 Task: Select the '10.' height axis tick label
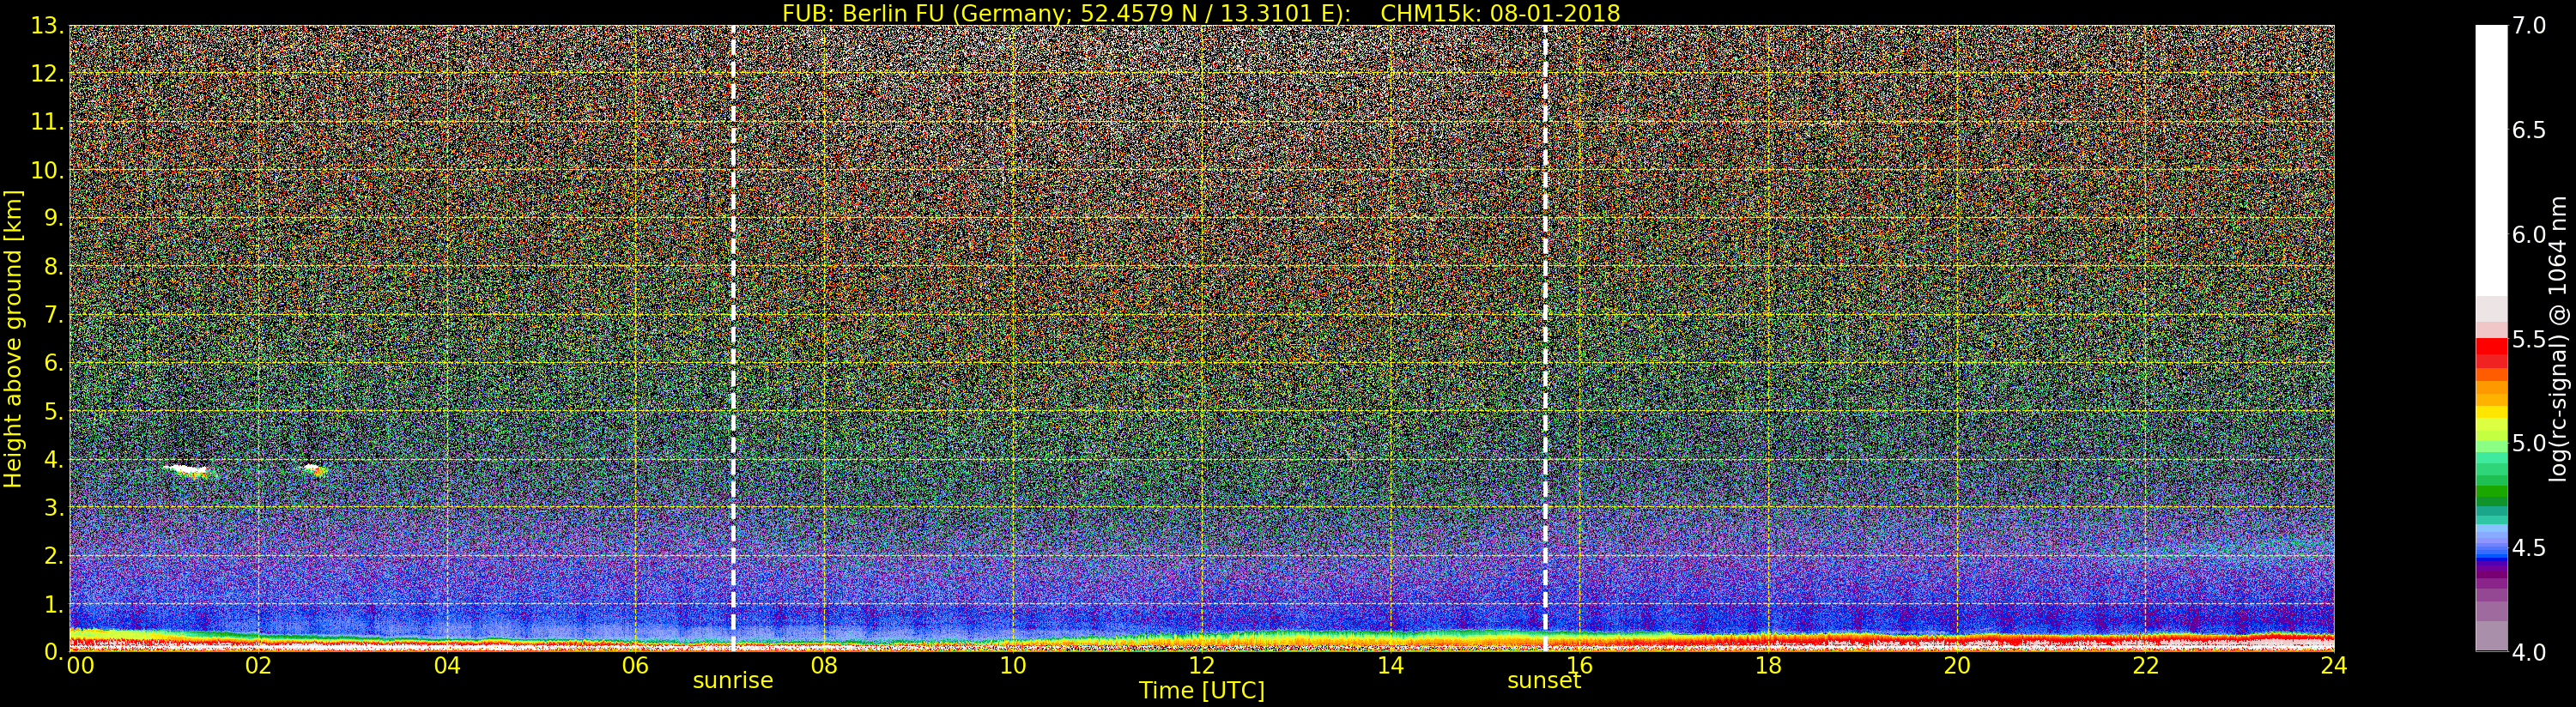coord(47,170)
